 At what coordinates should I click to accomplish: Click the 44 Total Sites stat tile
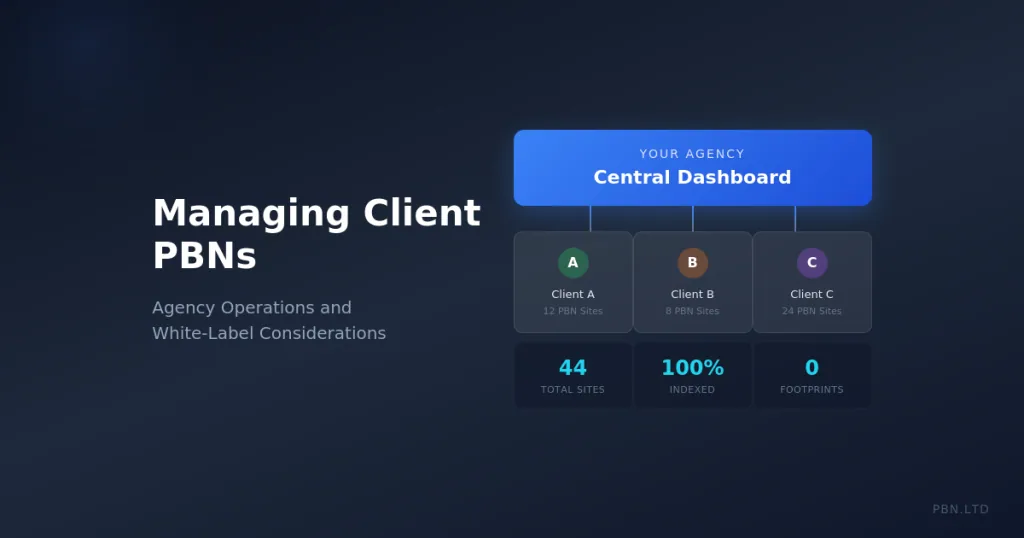[573, 375]
